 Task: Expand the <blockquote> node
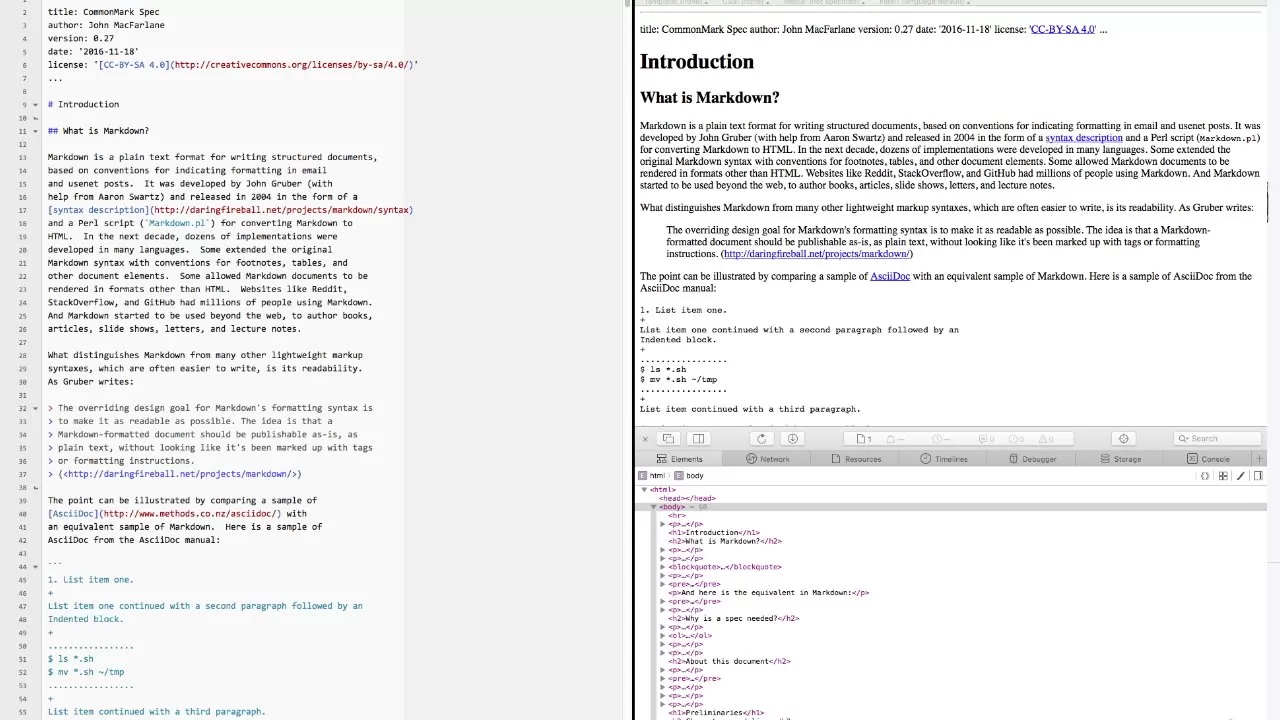pyautogui.click(x=663, y=567)
